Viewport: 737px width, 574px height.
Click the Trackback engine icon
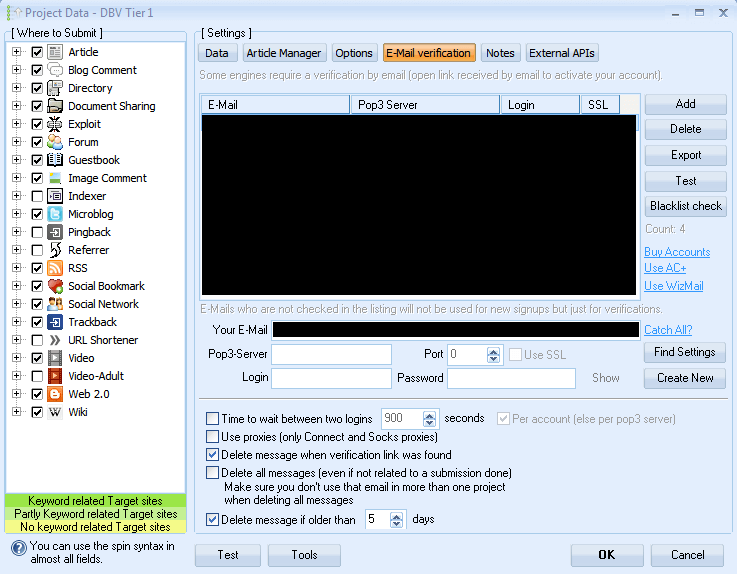[x=55, y=322]
